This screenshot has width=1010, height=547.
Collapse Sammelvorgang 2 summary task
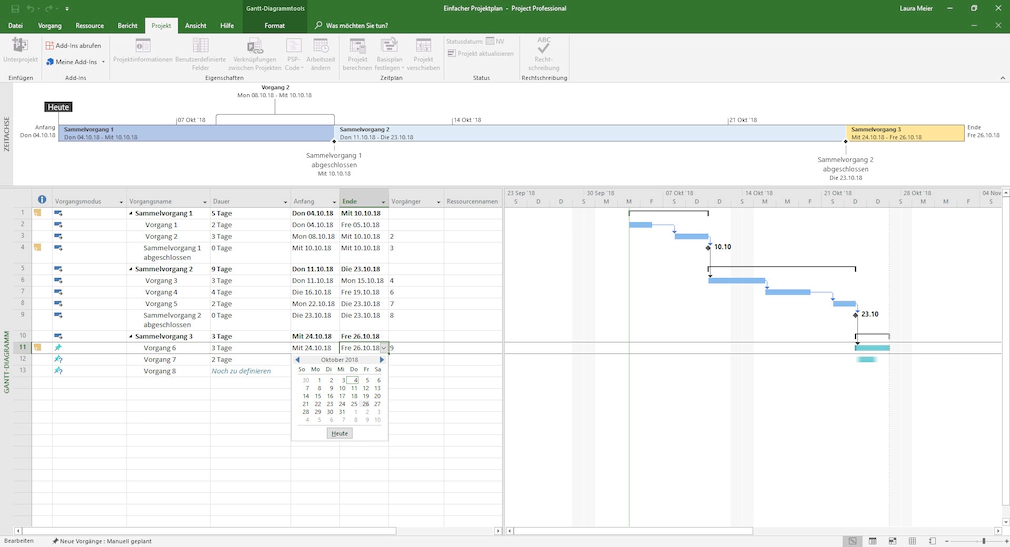coord(131,269)
